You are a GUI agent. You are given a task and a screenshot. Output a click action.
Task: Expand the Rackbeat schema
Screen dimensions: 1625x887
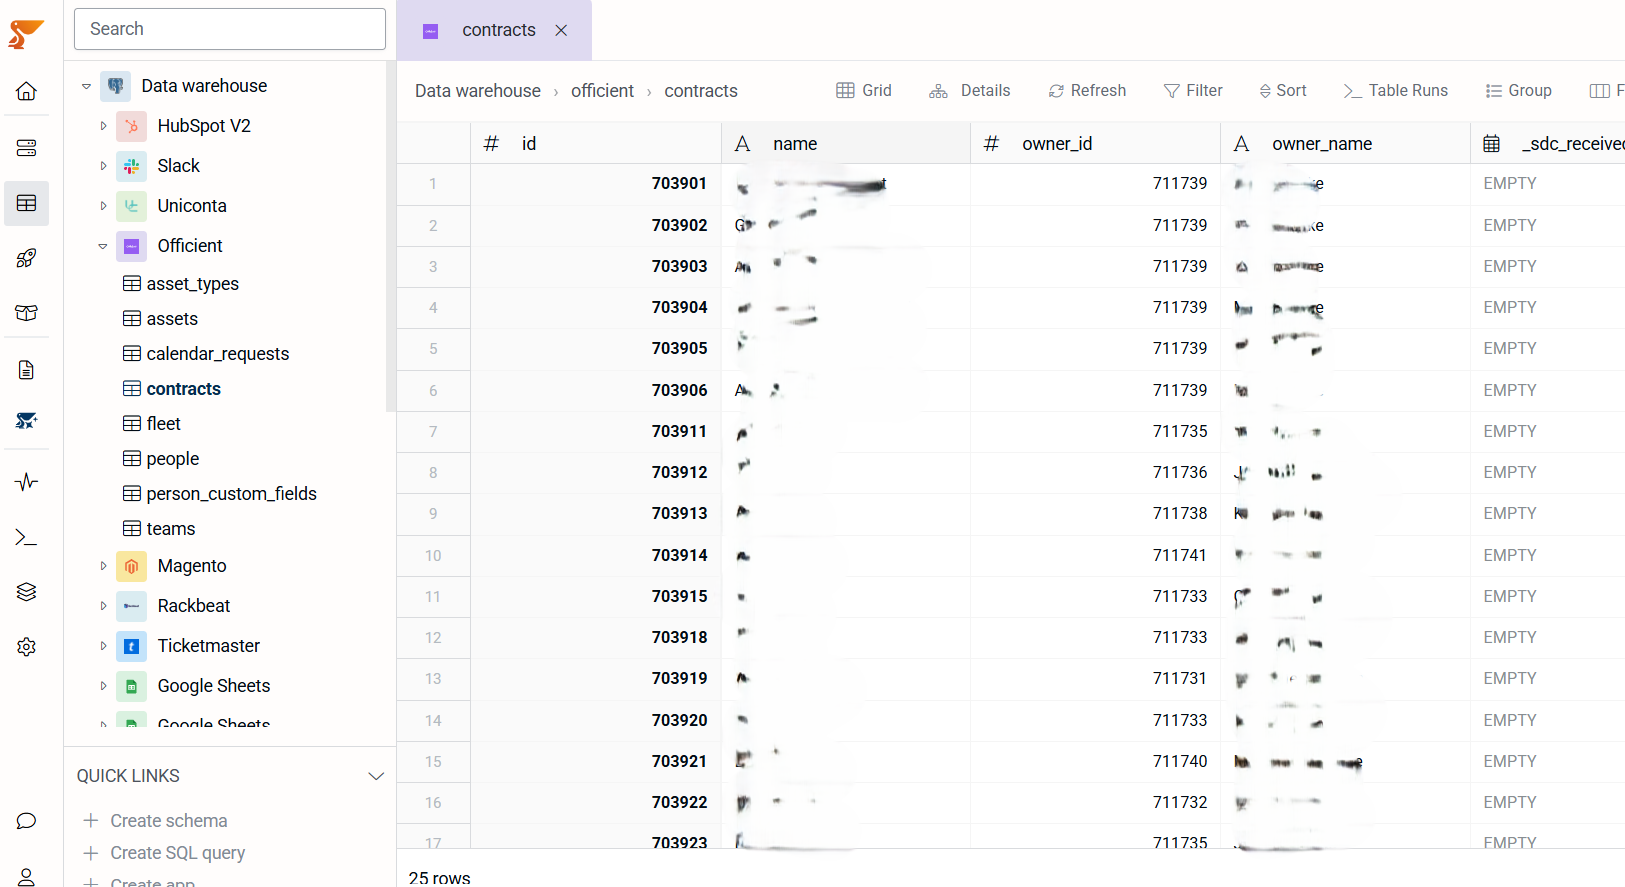tap(103, 606)
